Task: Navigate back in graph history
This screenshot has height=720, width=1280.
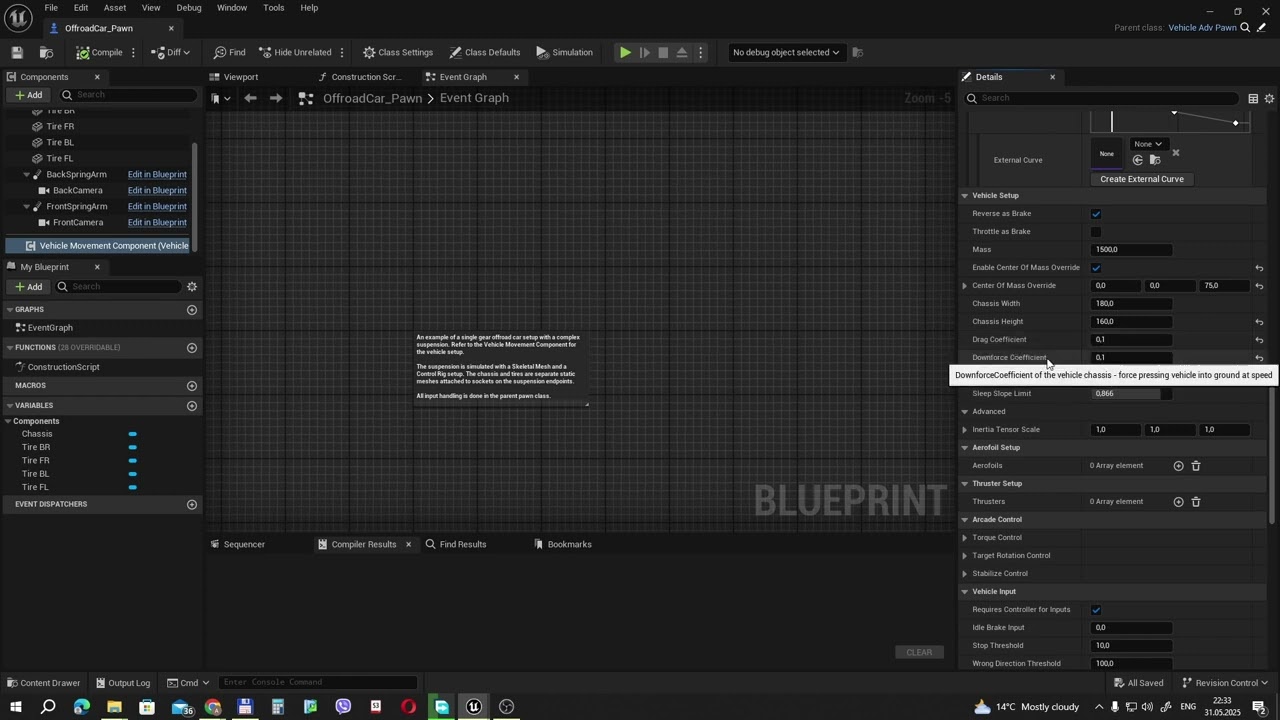Action: (250, 98)
